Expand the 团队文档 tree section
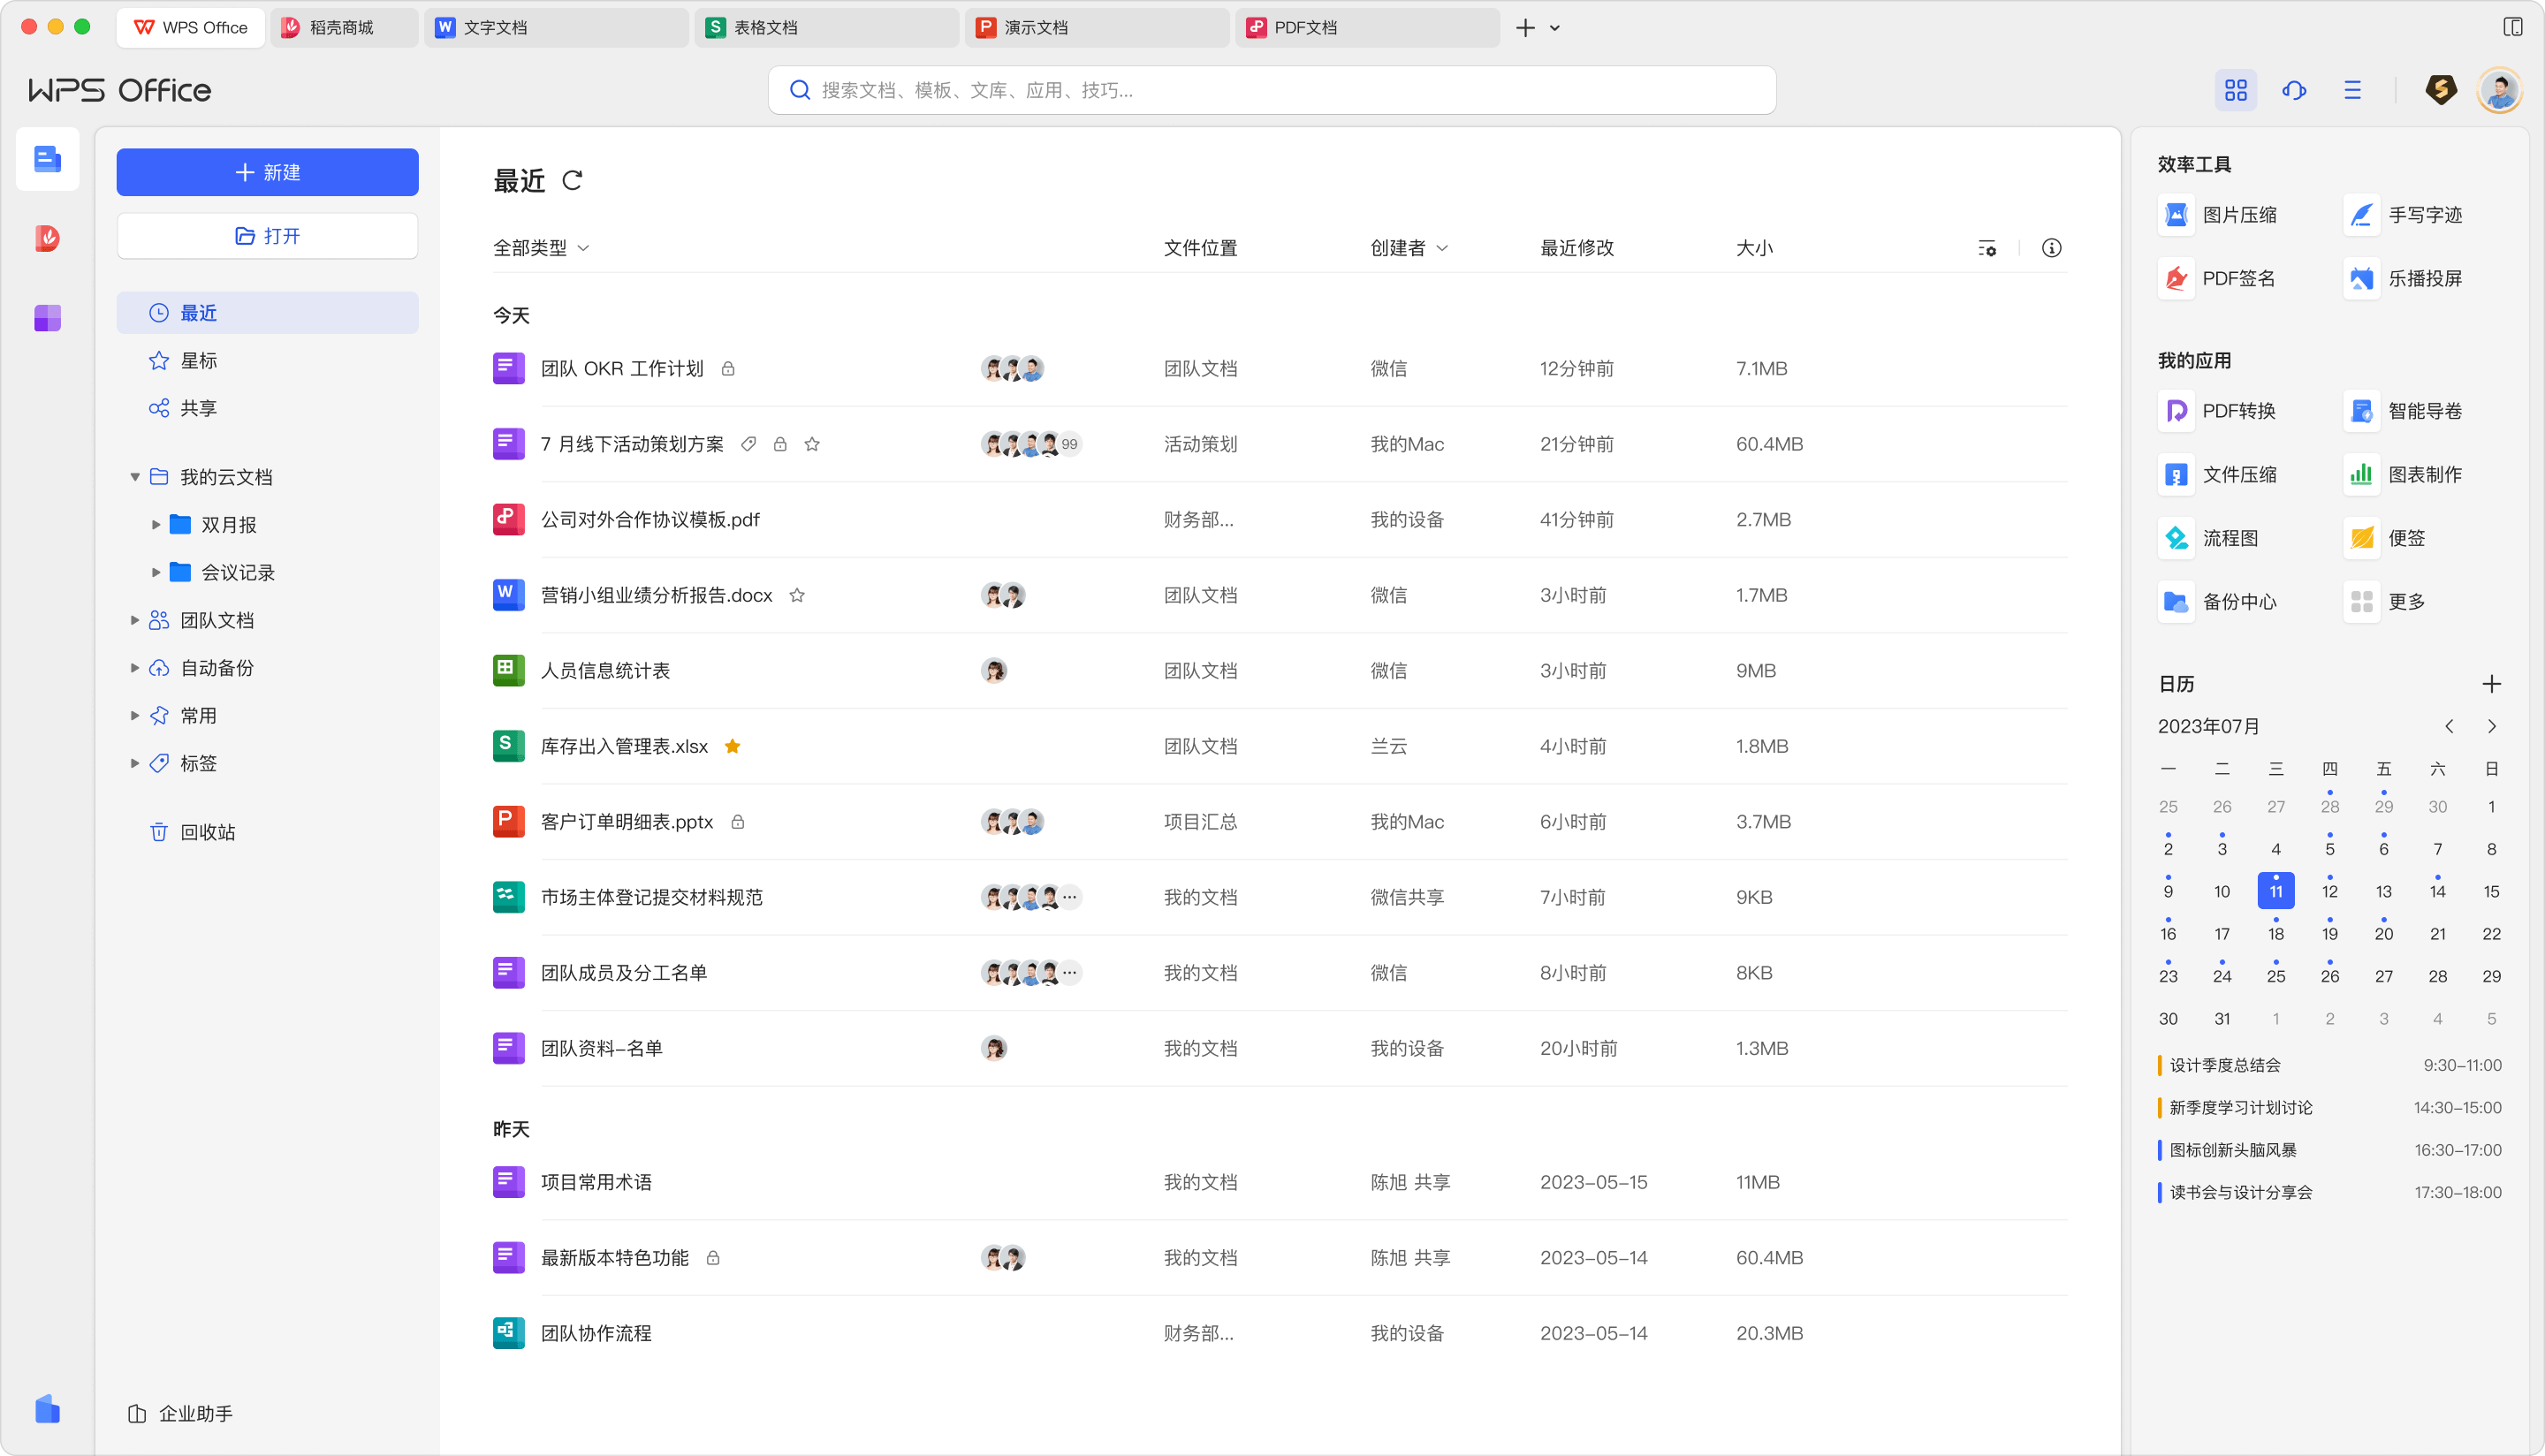Image resolution: width=2545 pixels, height=1456 pixels. pyautogui.click(x=136, y=620)
